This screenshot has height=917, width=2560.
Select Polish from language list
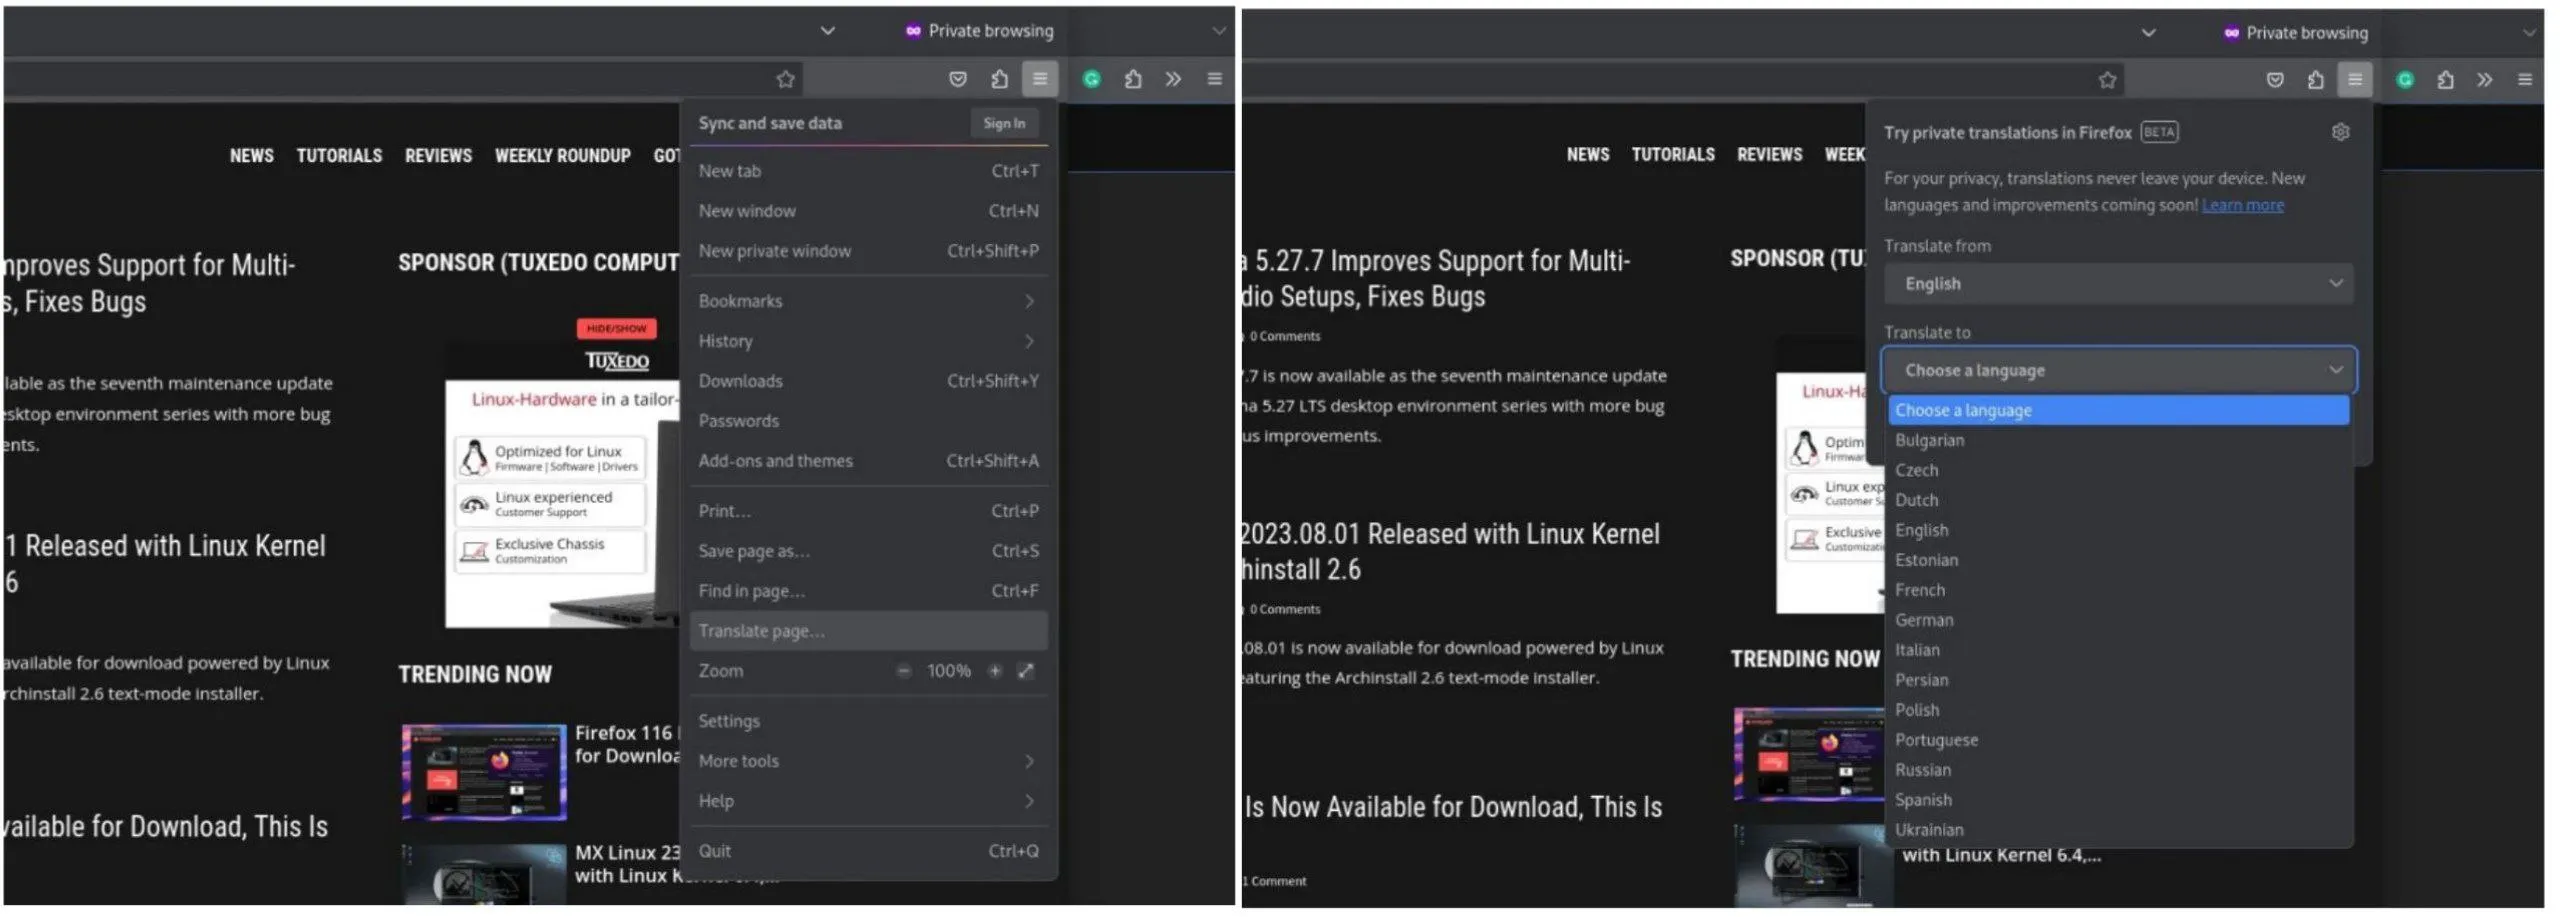pyautogui.click(x=2118, y=710)
